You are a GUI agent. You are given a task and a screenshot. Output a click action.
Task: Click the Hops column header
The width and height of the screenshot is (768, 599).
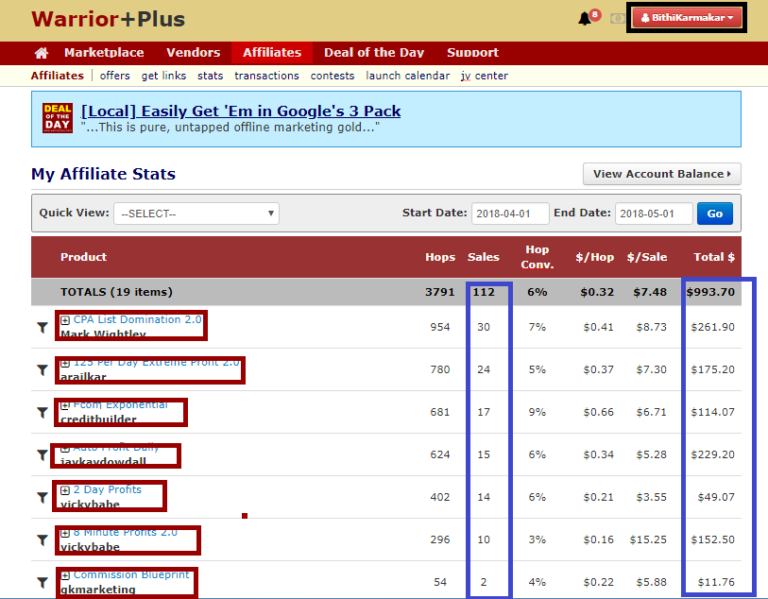pyautogui.click(x=440, y=257)
